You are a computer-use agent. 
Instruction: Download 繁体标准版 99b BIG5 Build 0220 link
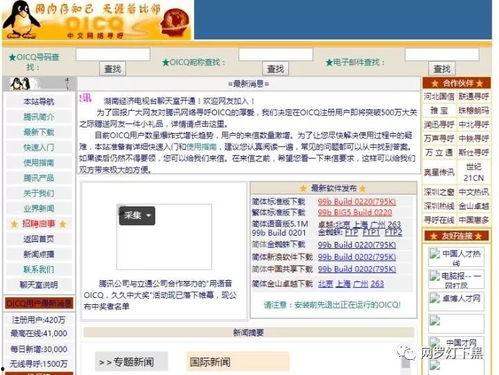355,212
